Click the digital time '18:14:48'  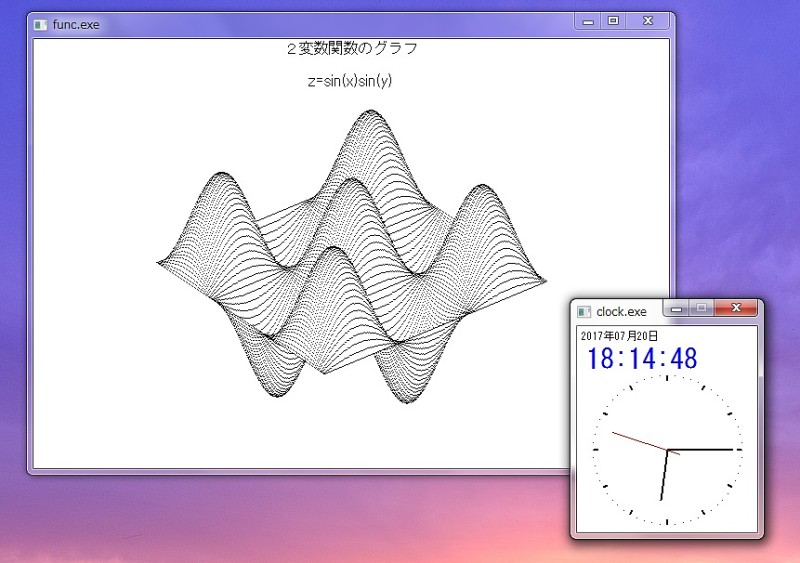(x=642, y=358)
